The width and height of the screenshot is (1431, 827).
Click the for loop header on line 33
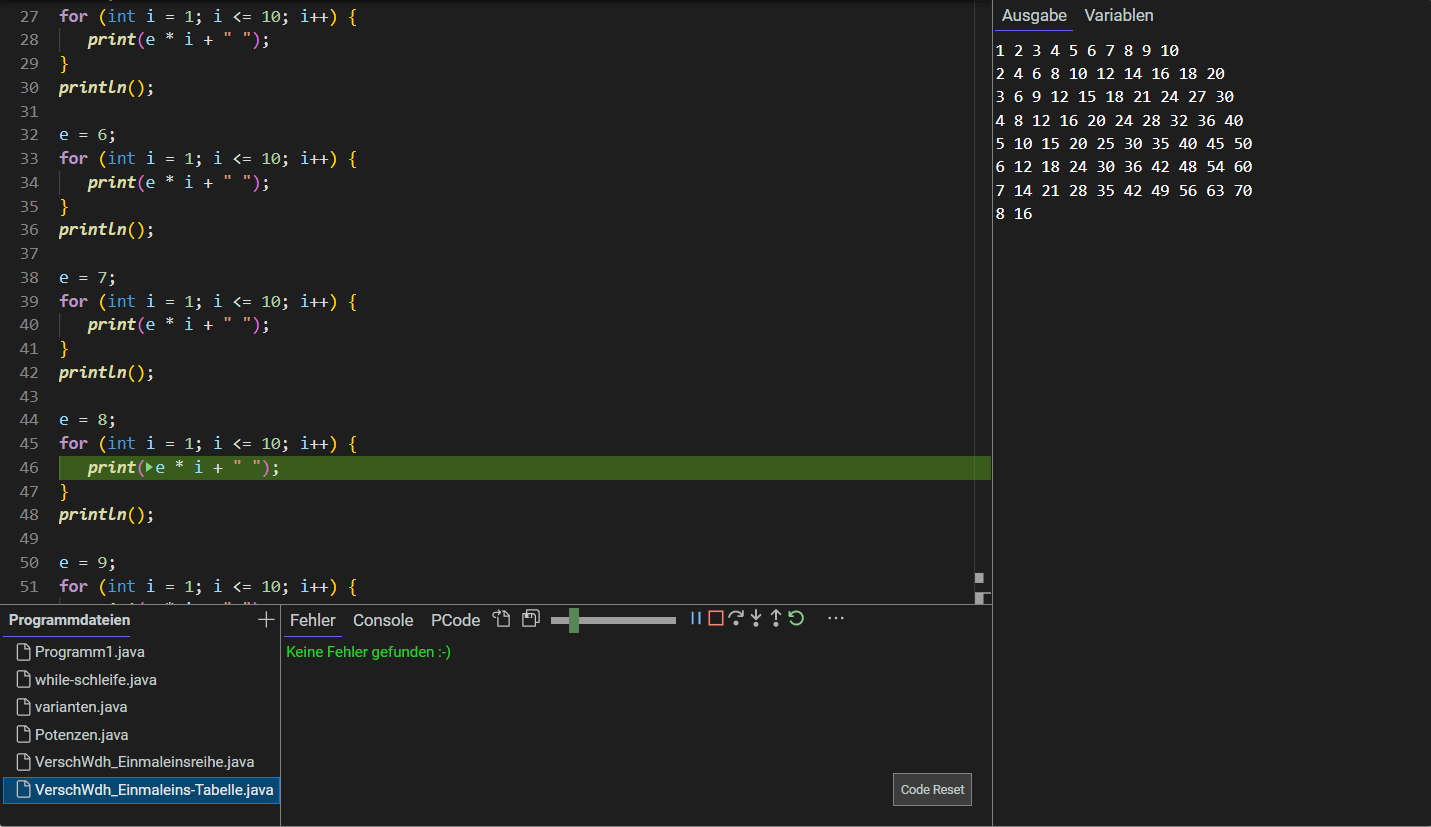coord(208,158)
